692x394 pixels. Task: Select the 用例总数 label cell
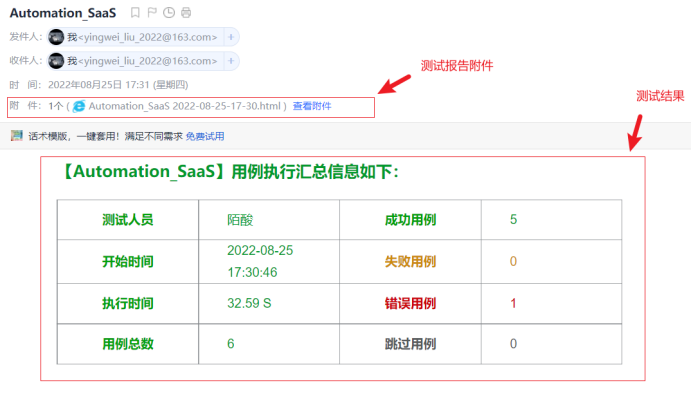pos(128,344)
